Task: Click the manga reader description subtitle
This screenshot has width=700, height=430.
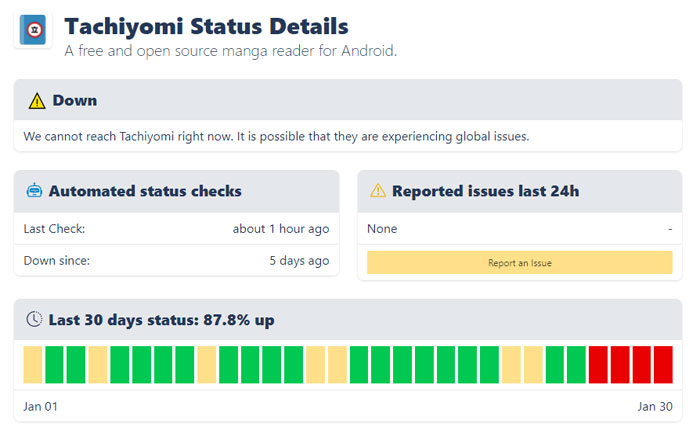Action: 230,50
